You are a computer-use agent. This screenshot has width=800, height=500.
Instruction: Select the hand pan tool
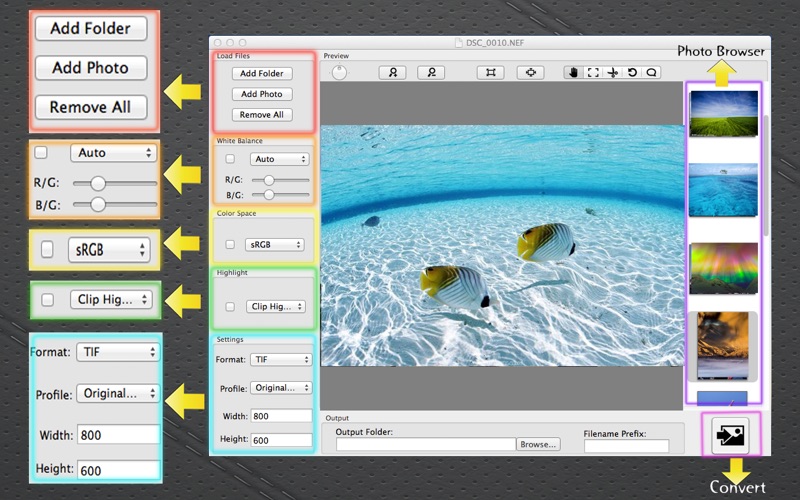(573, 72)
